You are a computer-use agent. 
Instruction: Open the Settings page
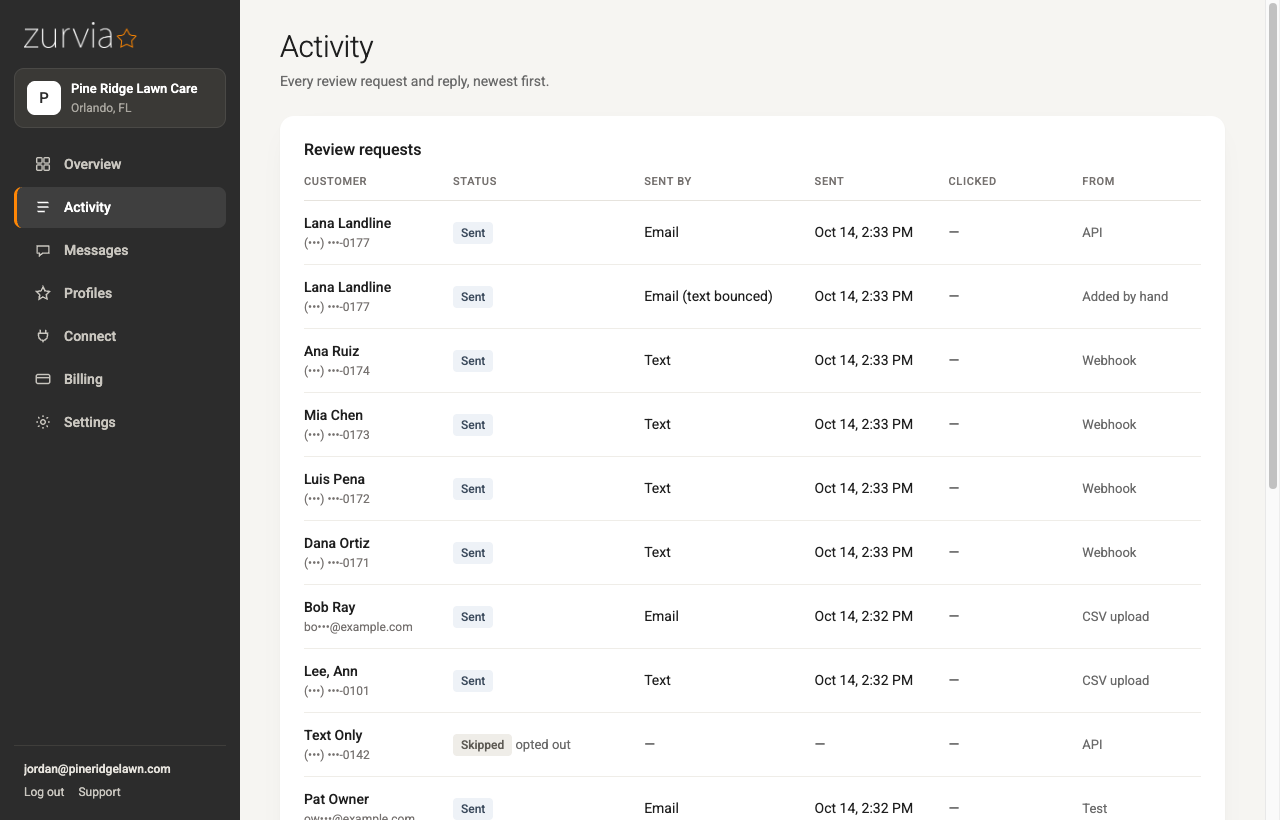pyautogui.click(x=120, y=422)
